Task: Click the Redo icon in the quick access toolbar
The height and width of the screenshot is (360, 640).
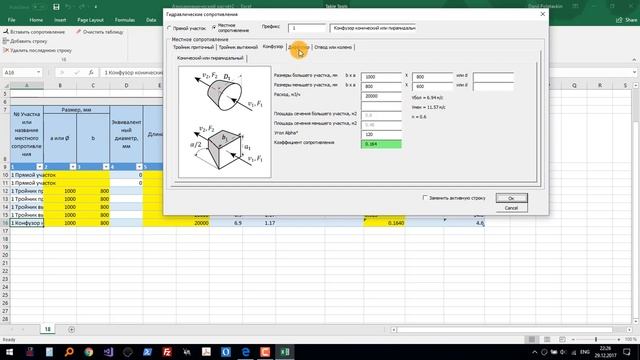Action: [83, 7]
